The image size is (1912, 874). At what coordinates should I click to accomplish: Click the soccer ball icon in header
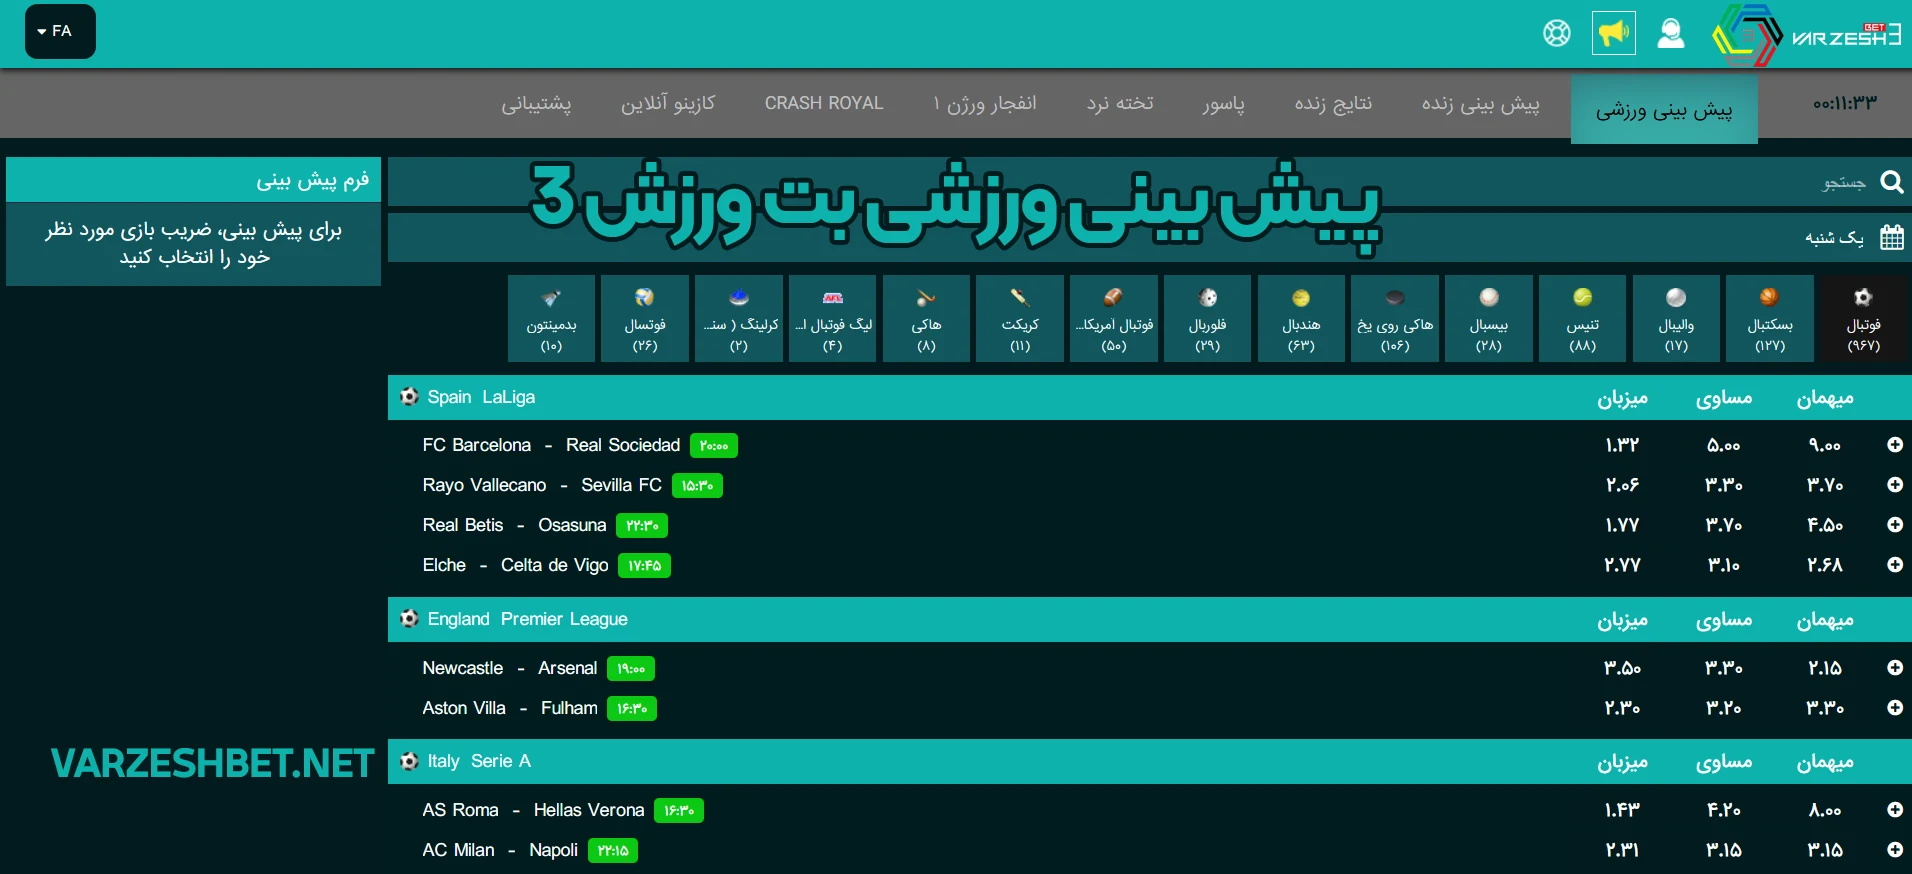1557,33
